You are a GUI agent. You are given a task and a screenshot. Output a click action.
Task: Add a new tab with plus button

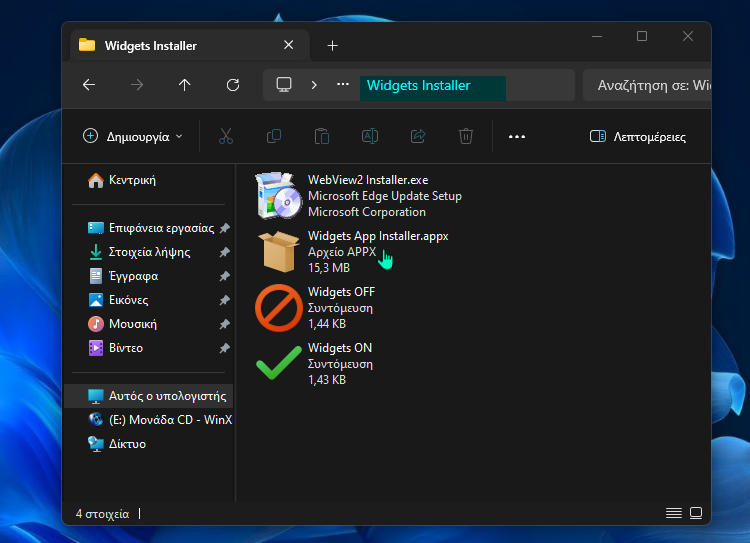[332, 45]
